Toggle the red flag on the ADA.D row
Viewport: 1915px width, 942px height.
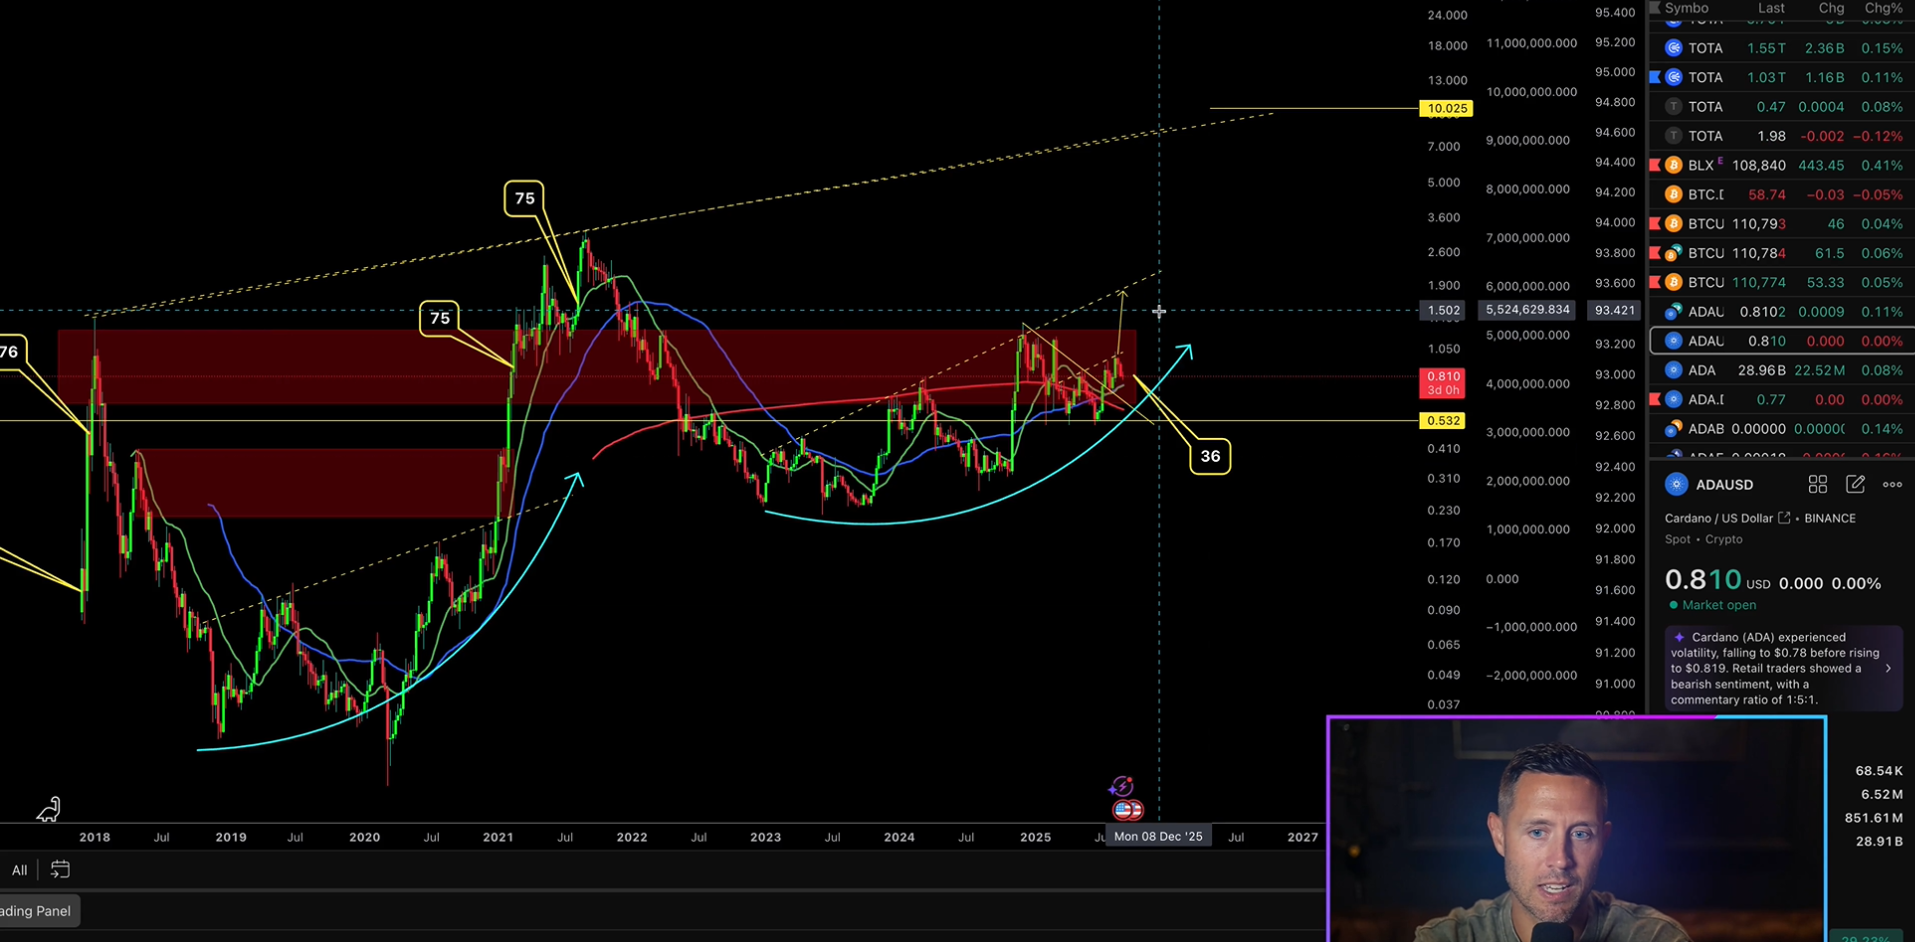[1655, 399]
